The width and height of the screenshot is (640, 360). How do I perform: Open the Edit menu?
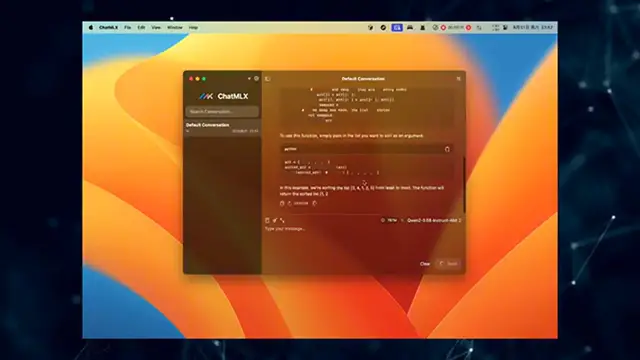pos(141,27)
